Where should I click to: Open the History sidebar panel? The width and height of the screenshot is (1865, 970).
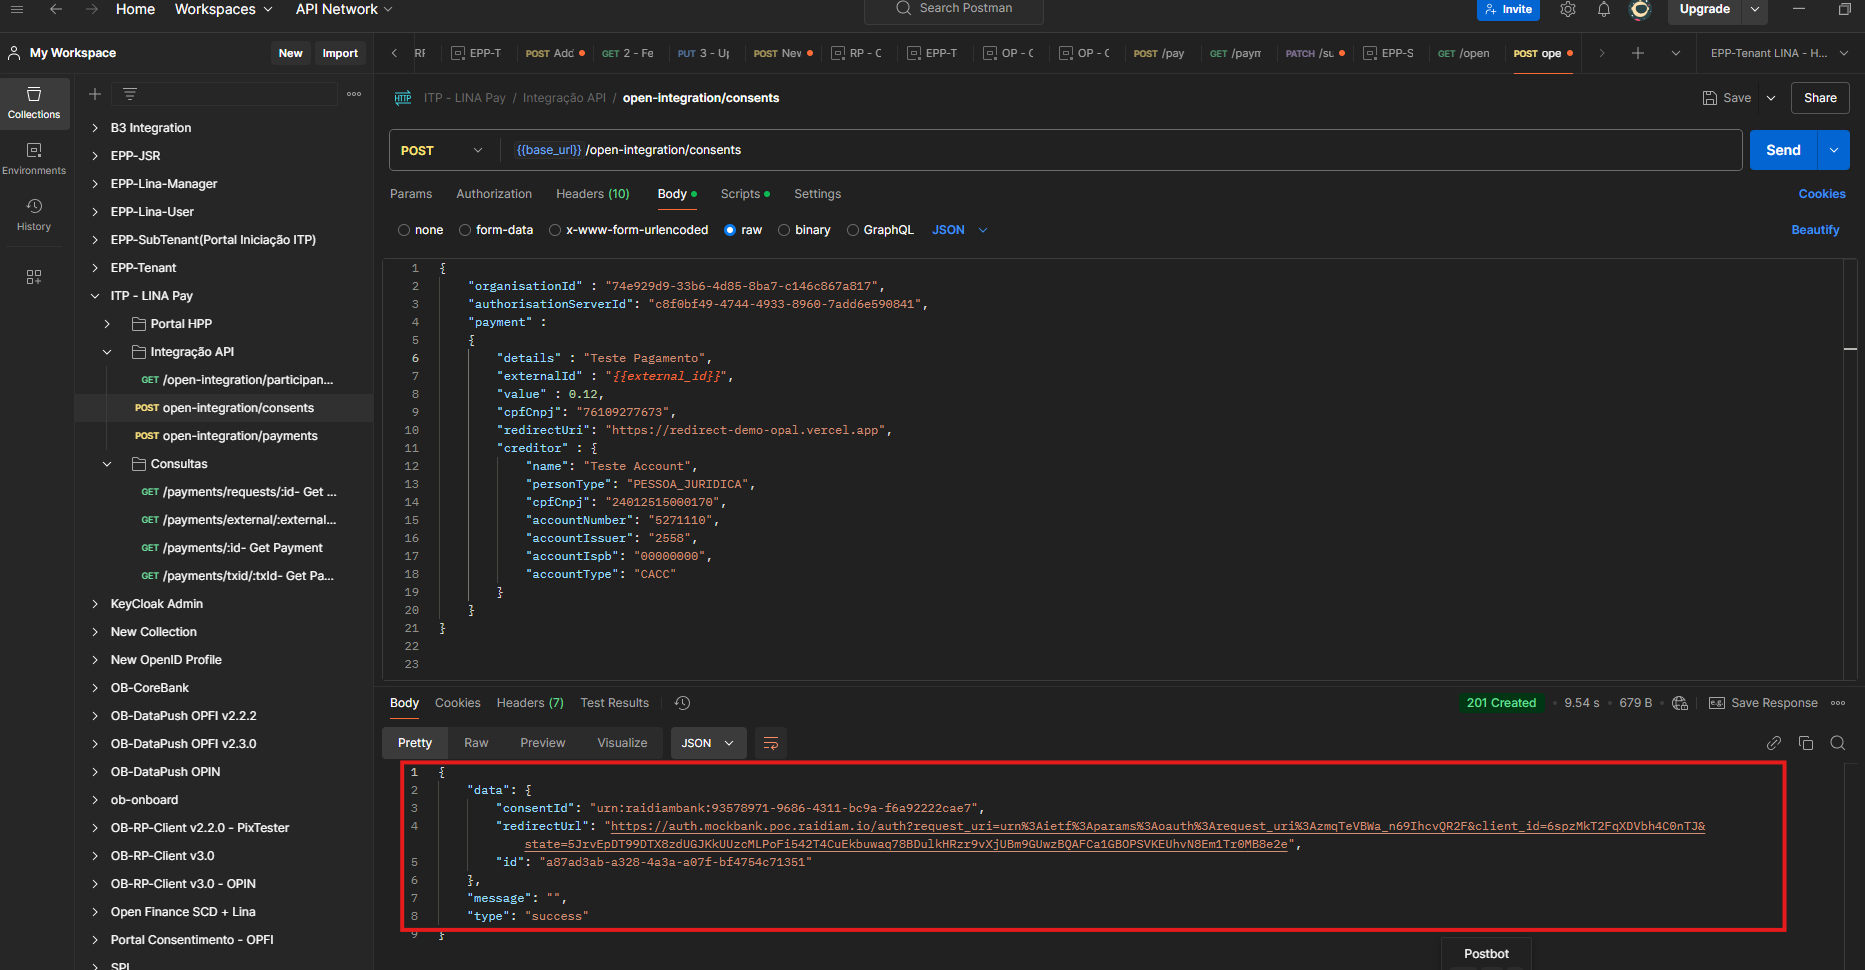(34, 215)
